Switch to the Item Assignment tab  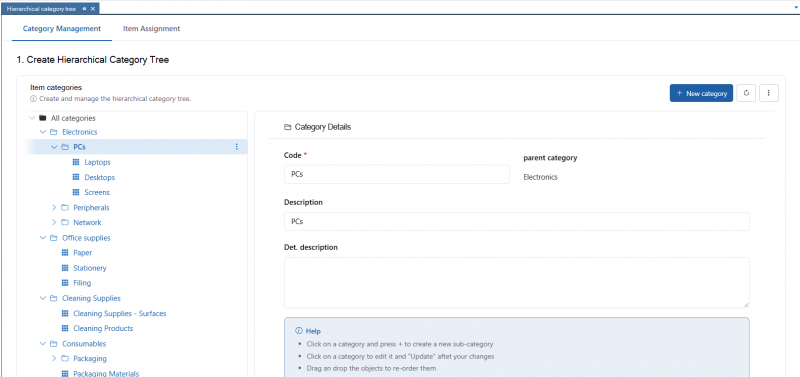[152, 29]
